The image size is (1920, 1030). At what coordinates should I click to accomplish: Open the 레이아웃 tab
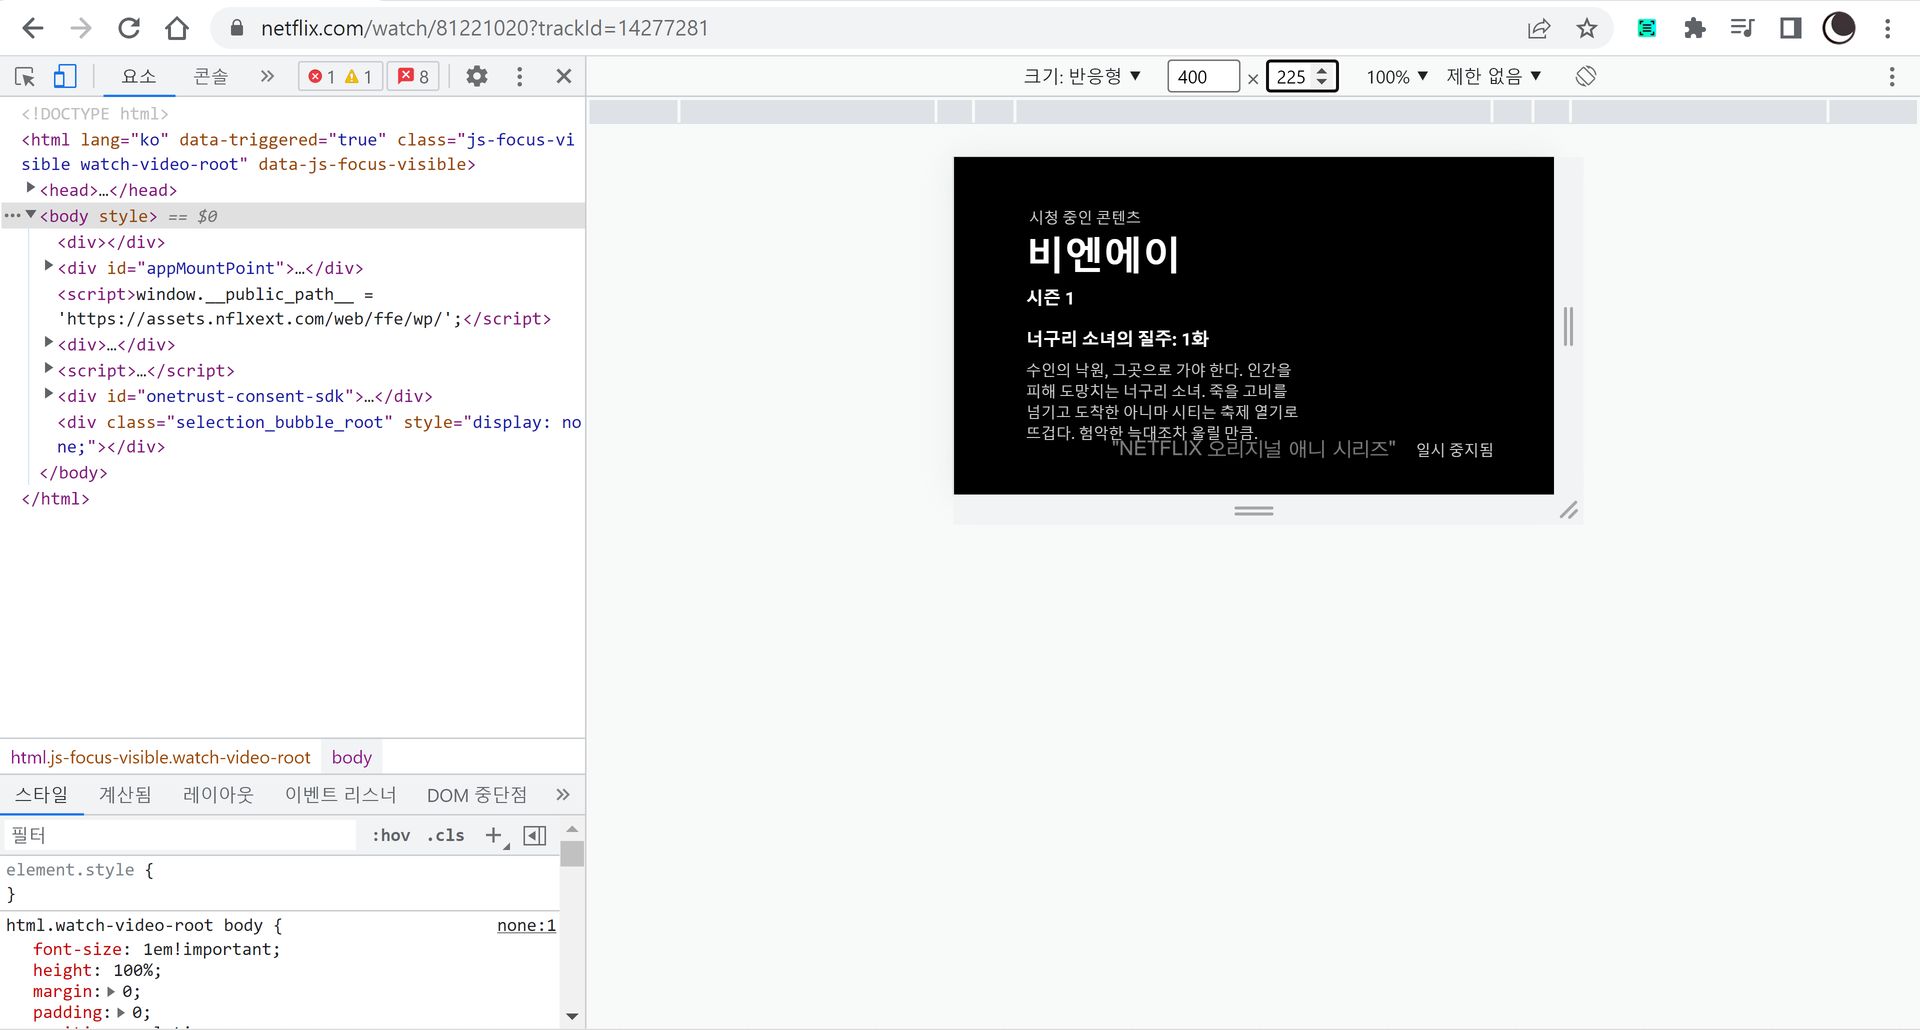coord(218,794)
